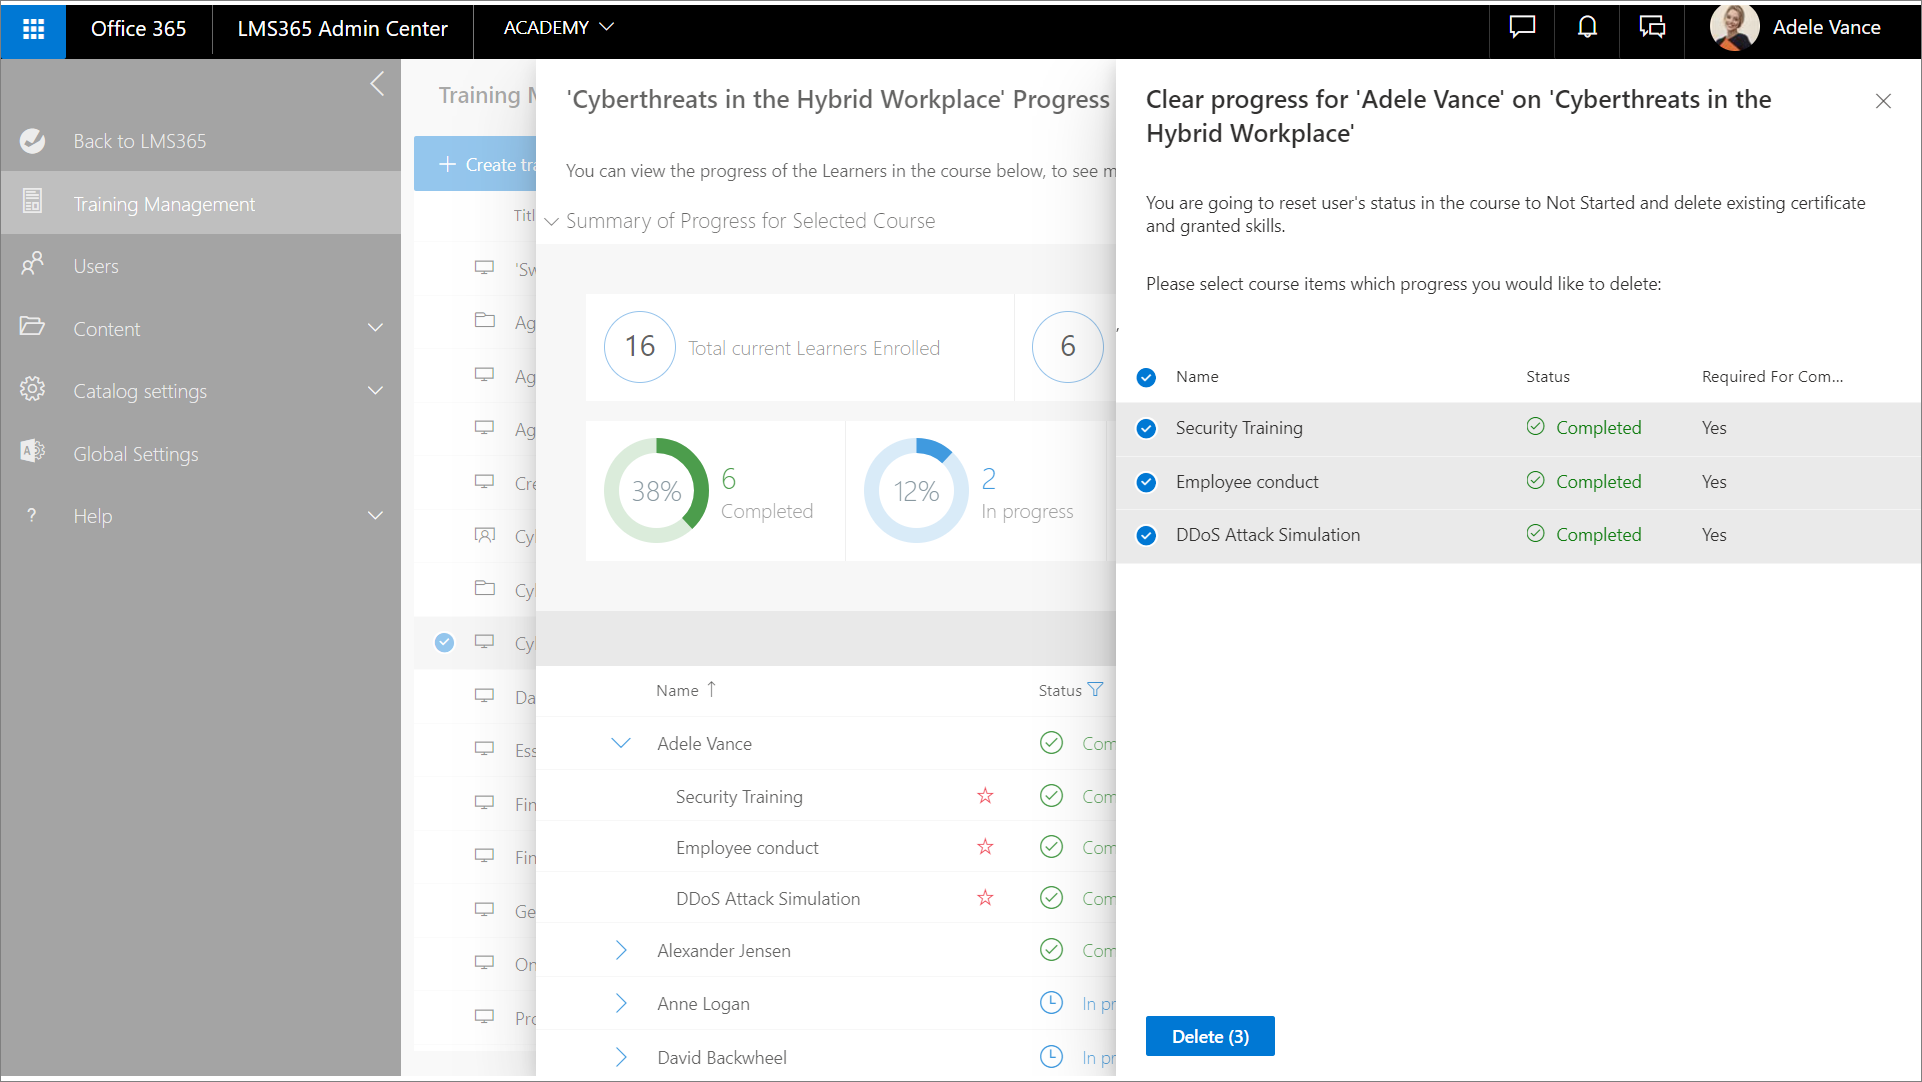Open the chat message icon in header
The width and height of the screenshot is (1922, 1082).
(x=1522, y=28)
